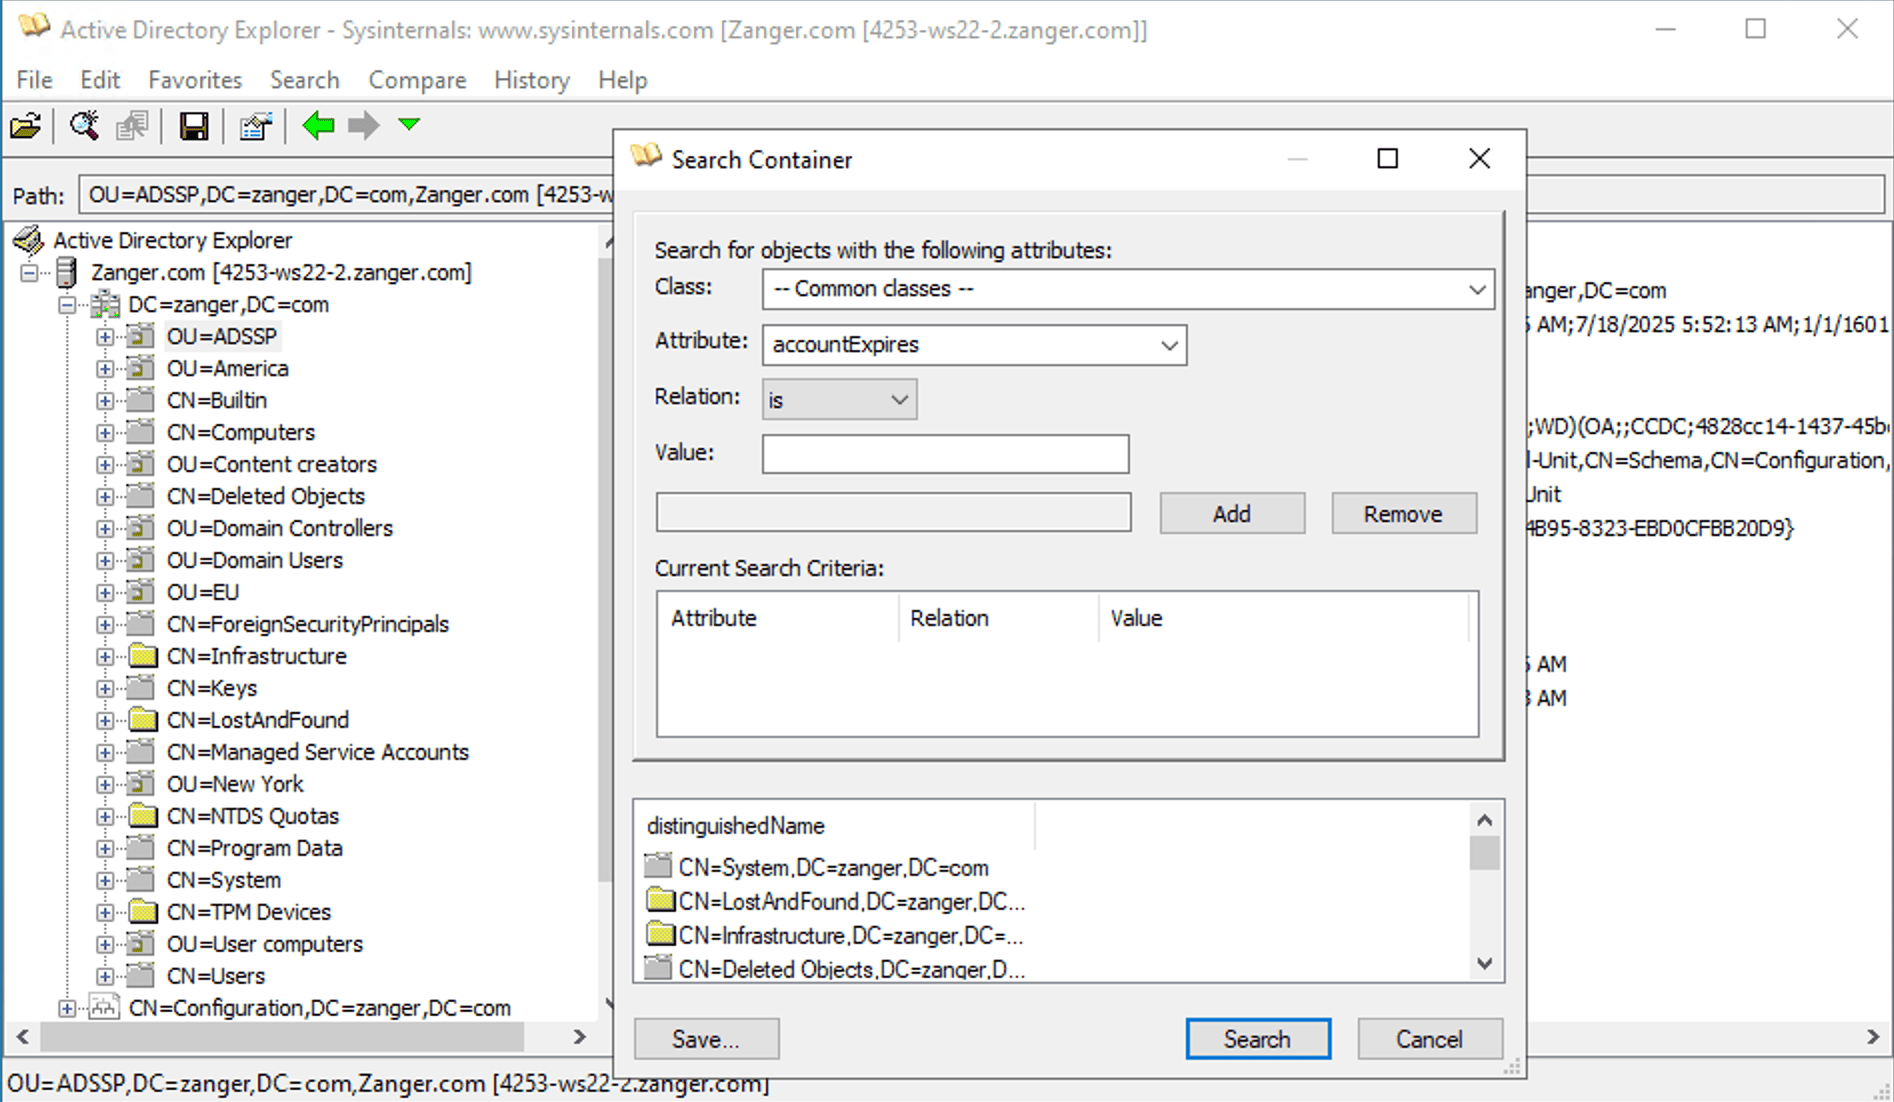Open a new Active Directory snapshot
The image size is (1894, 1102).
[25, 124]
